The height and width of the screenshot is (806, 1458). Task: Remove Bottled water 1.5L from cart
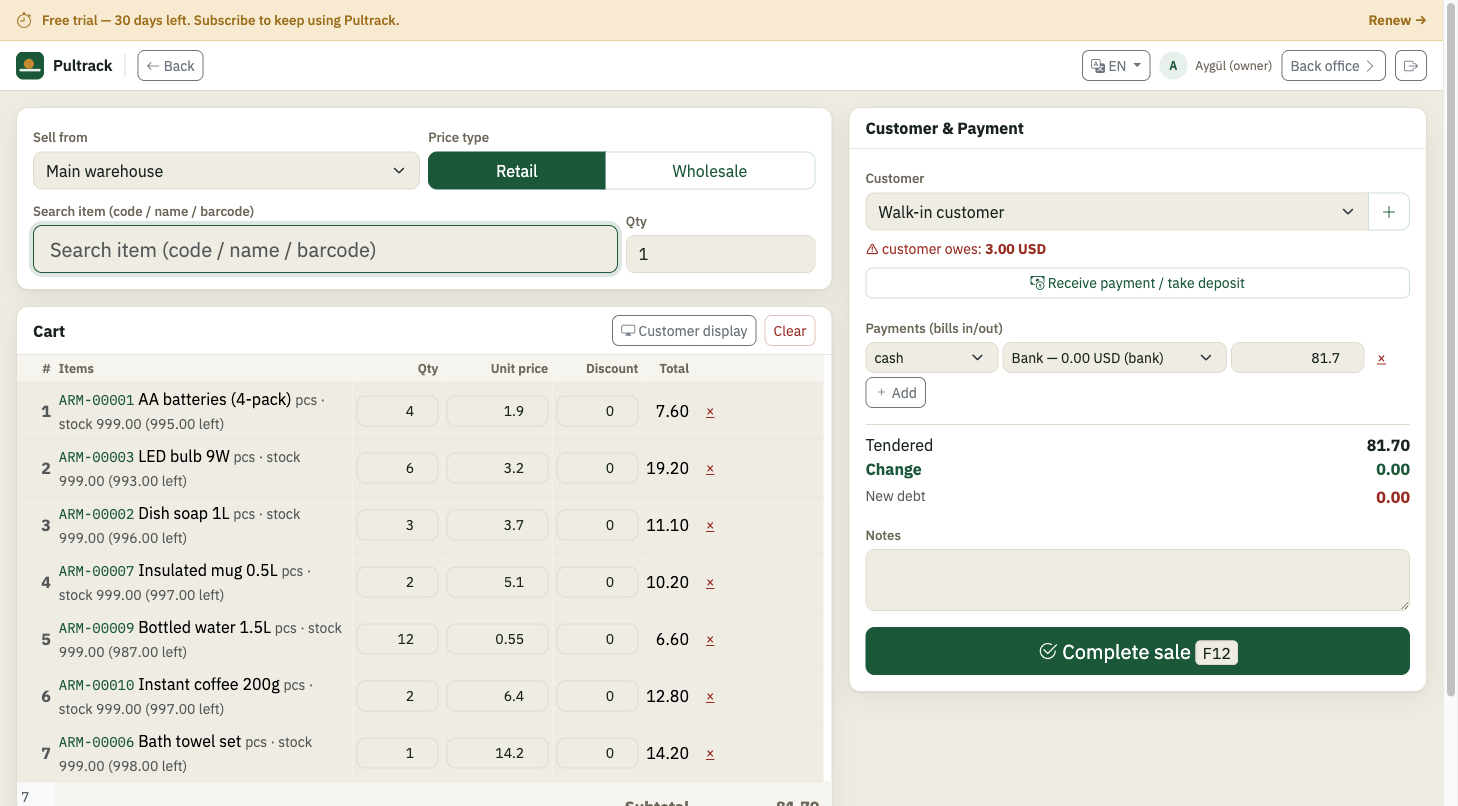(710, 639)
